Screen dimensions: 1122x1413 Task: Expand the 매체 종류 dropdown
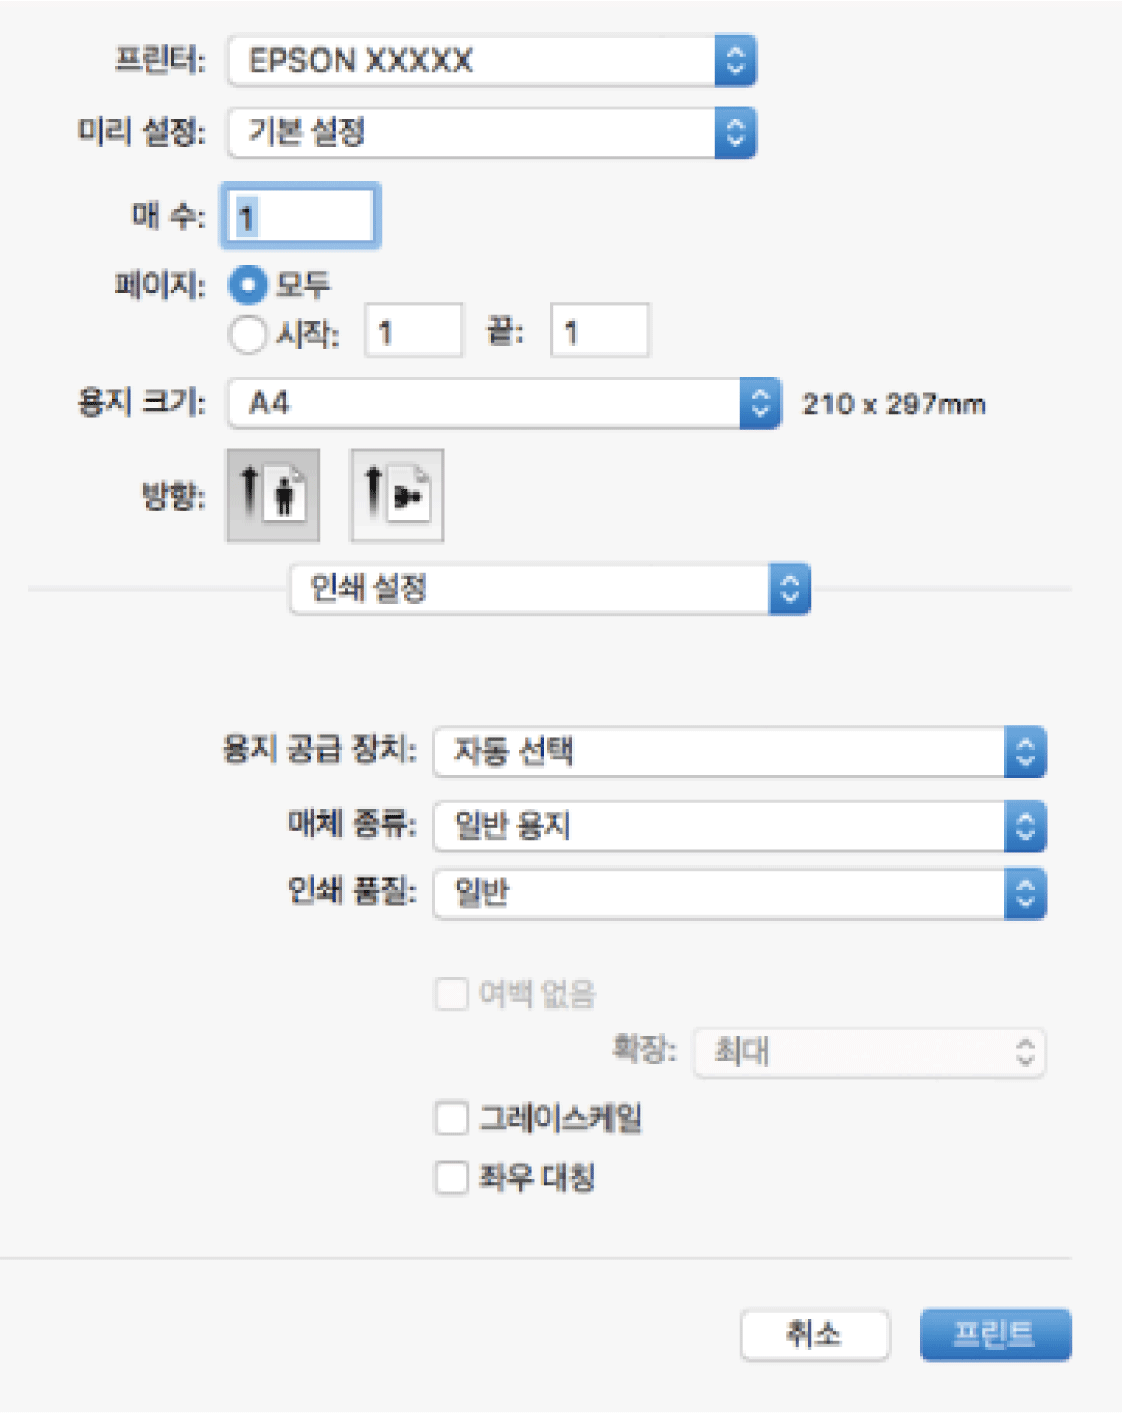(x=740, y=826)
